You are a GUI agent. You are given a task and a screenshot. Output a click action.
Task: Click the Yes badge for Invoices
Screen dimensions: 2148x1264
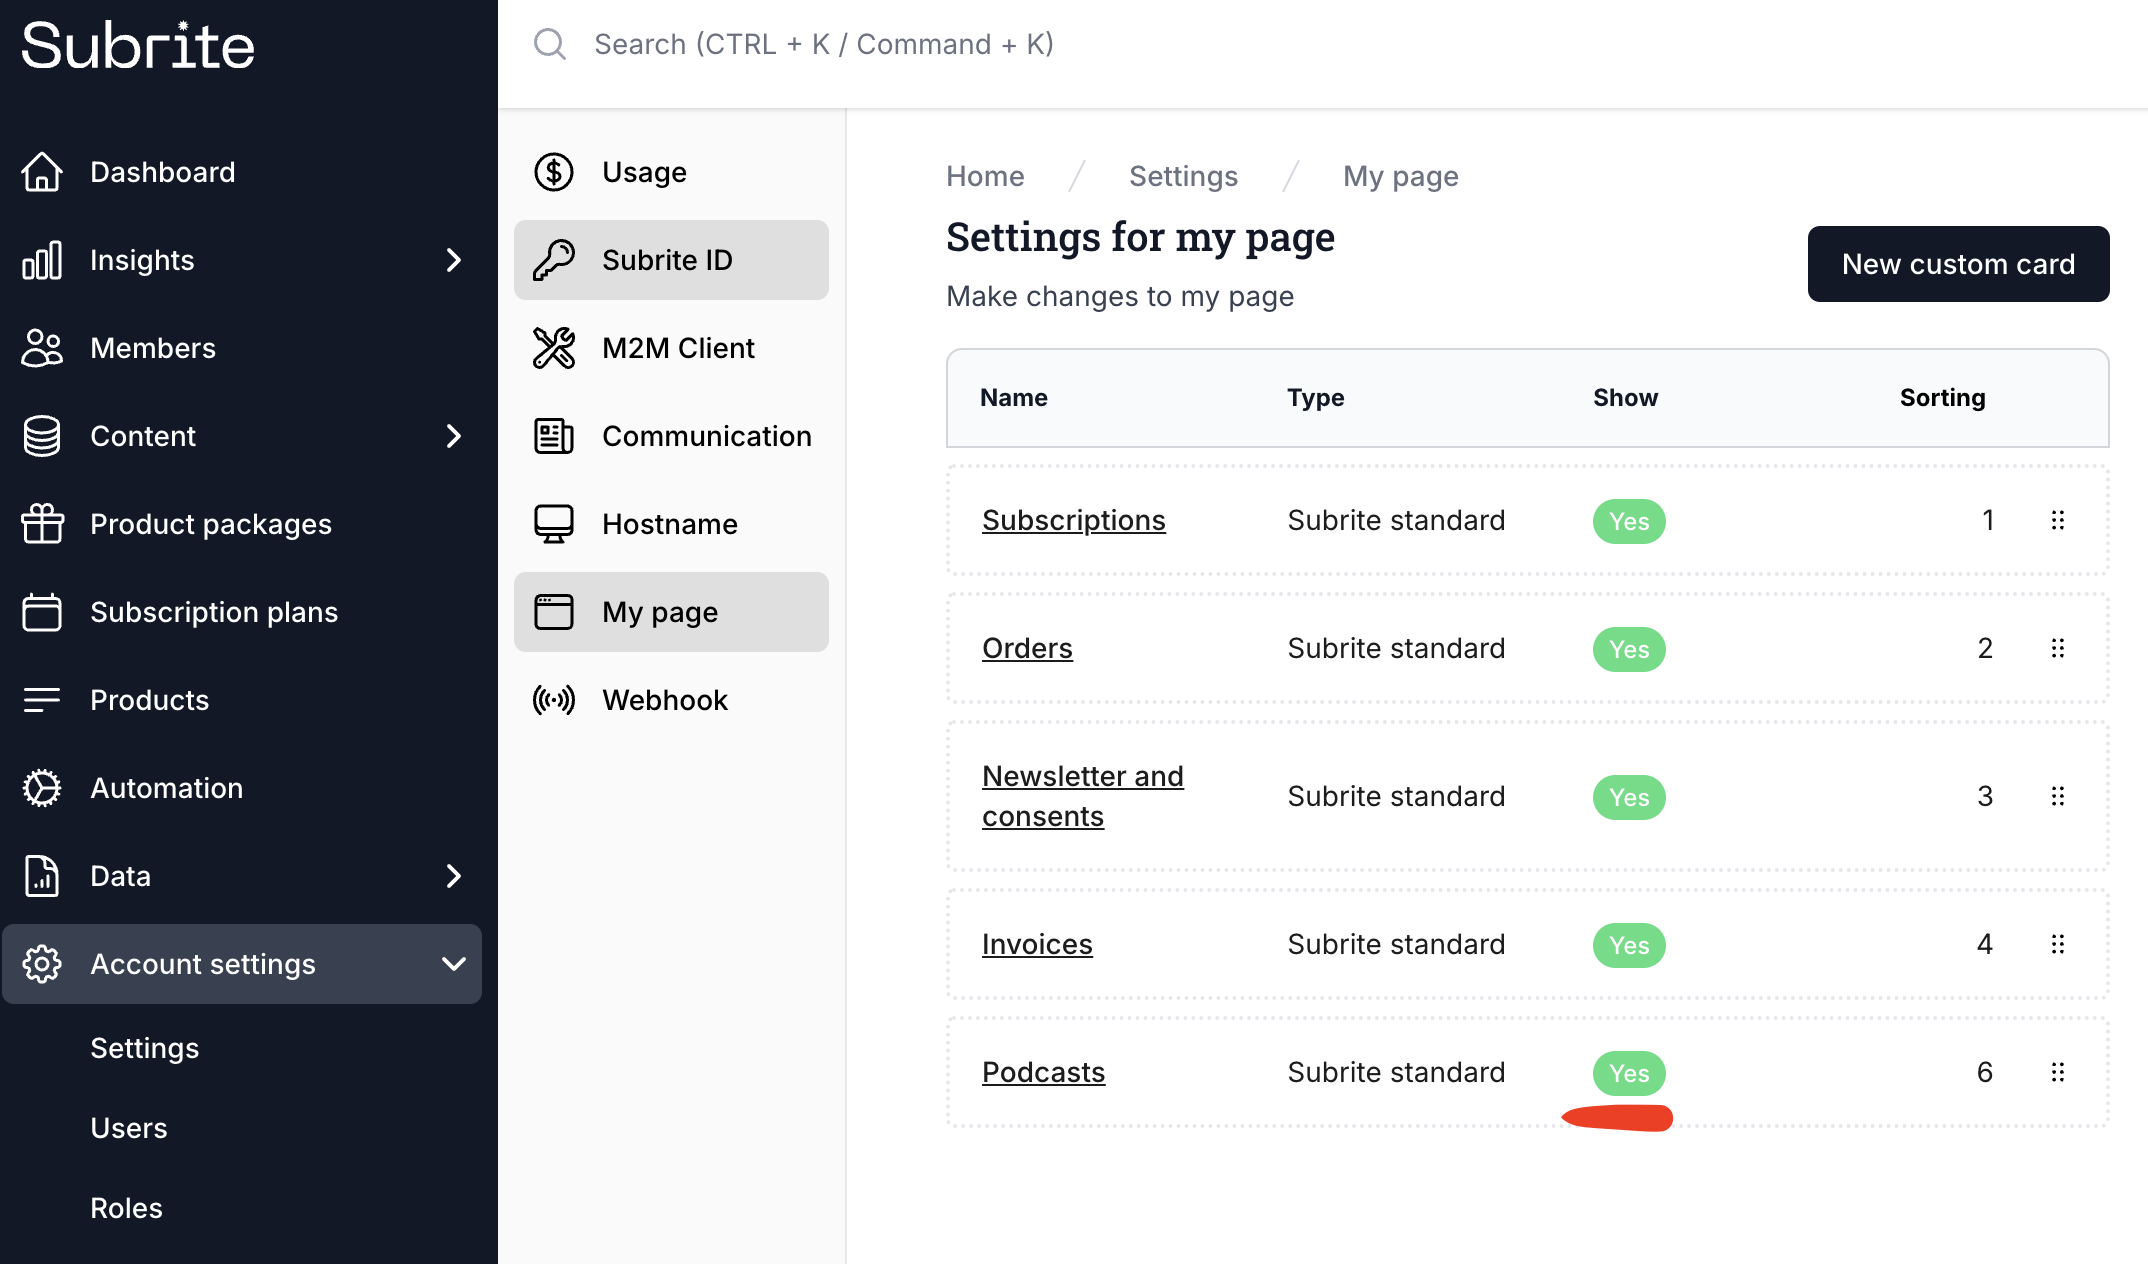1629,945
